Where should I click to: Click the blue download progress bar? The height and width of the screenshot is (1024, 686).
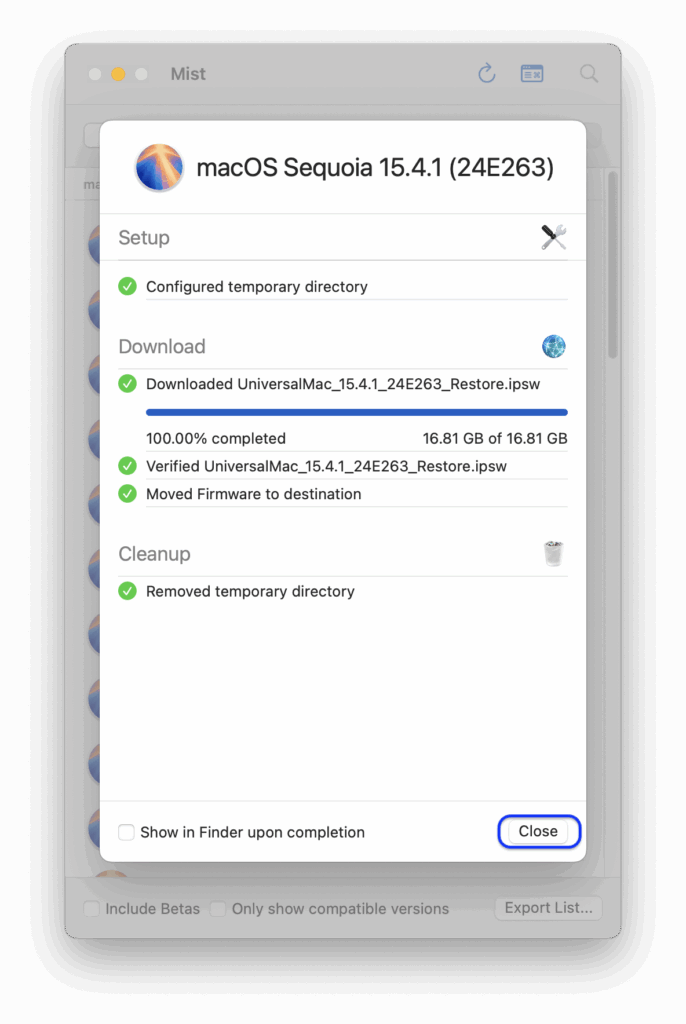(x=356, y=412)
